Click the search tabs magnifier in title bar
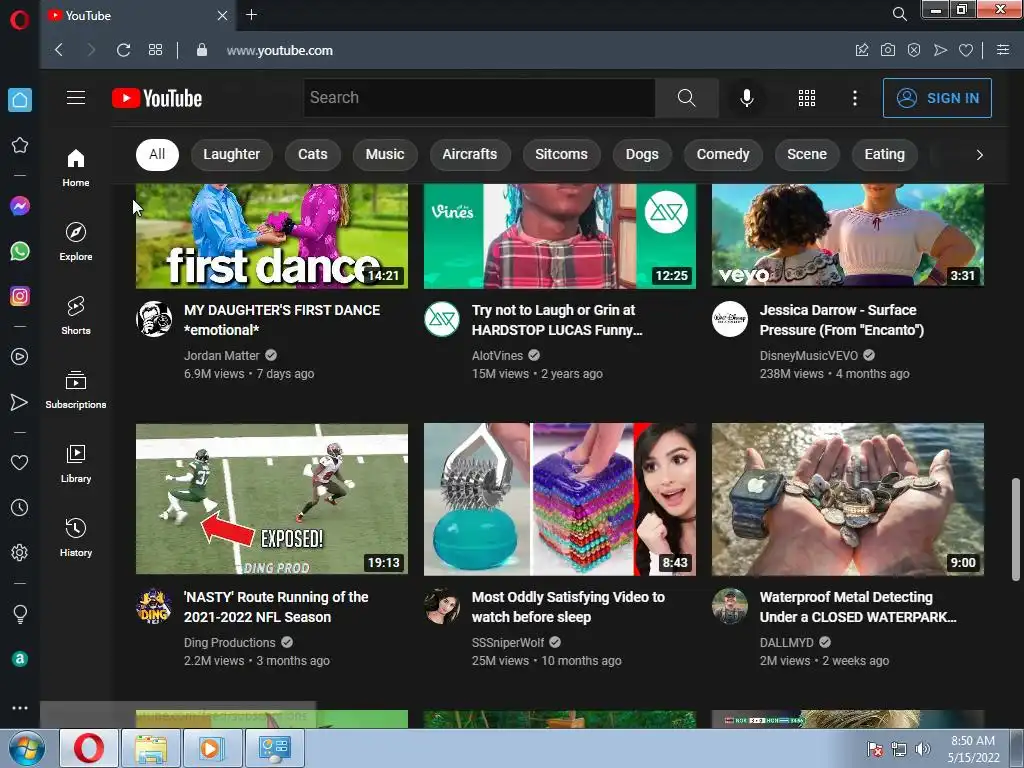The height and width of the screenshot is (768, 1024). point(899,14)
